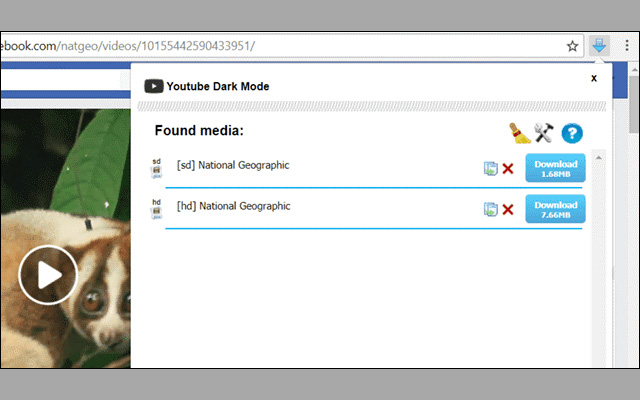Viewport: 640px width, 400px height.
Task: Play the loris video
Action: 48,273
